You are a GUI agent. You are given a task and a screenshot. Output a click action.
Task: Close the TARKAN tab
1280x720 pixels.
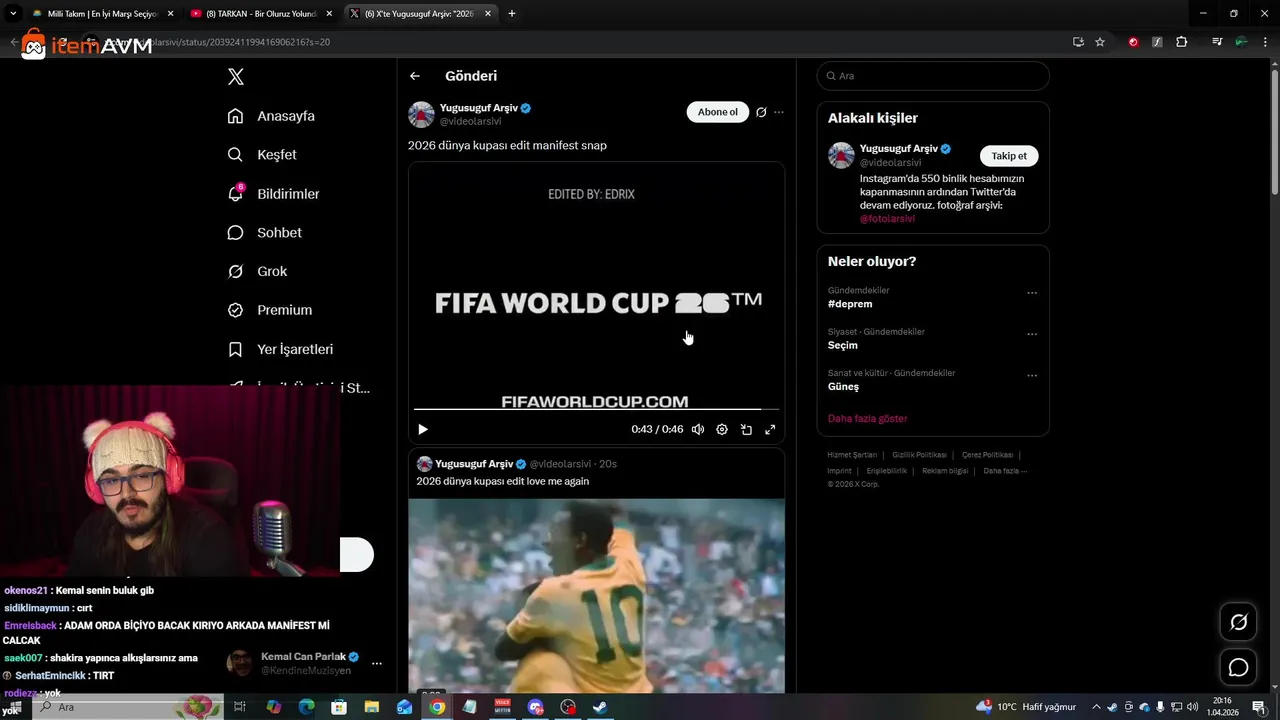[329, 14]
